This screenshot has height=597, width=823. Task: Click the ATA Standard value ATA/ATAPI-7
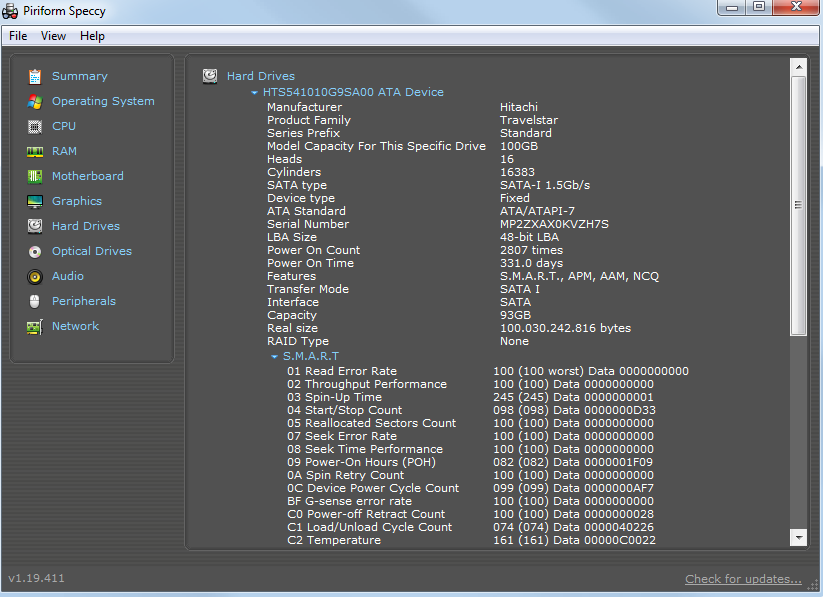click(x=537, y=212)
